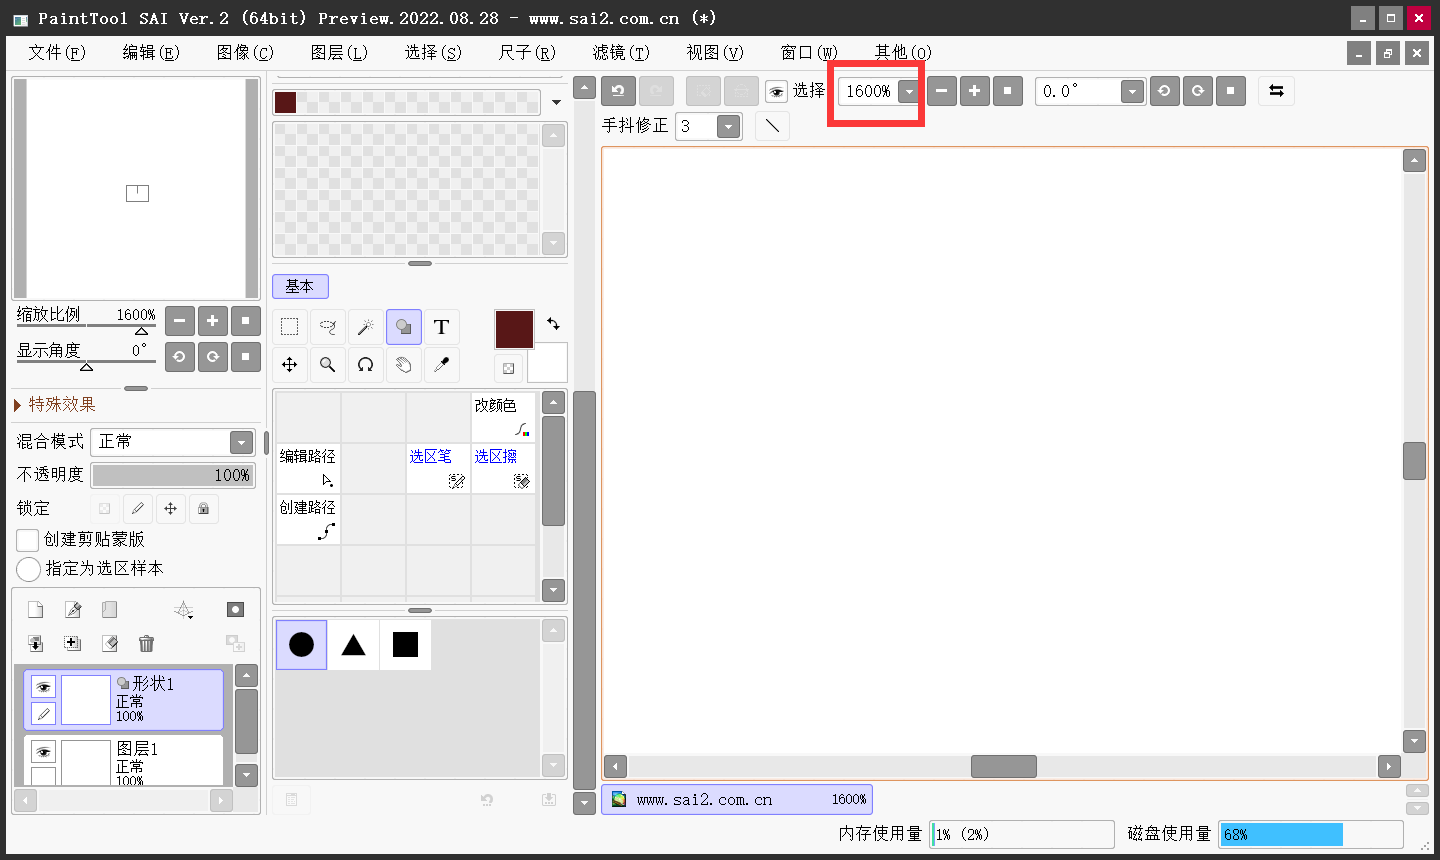Swap foreground and background colors
Screen dimensions: 1440x860
(x=553, y=324)
